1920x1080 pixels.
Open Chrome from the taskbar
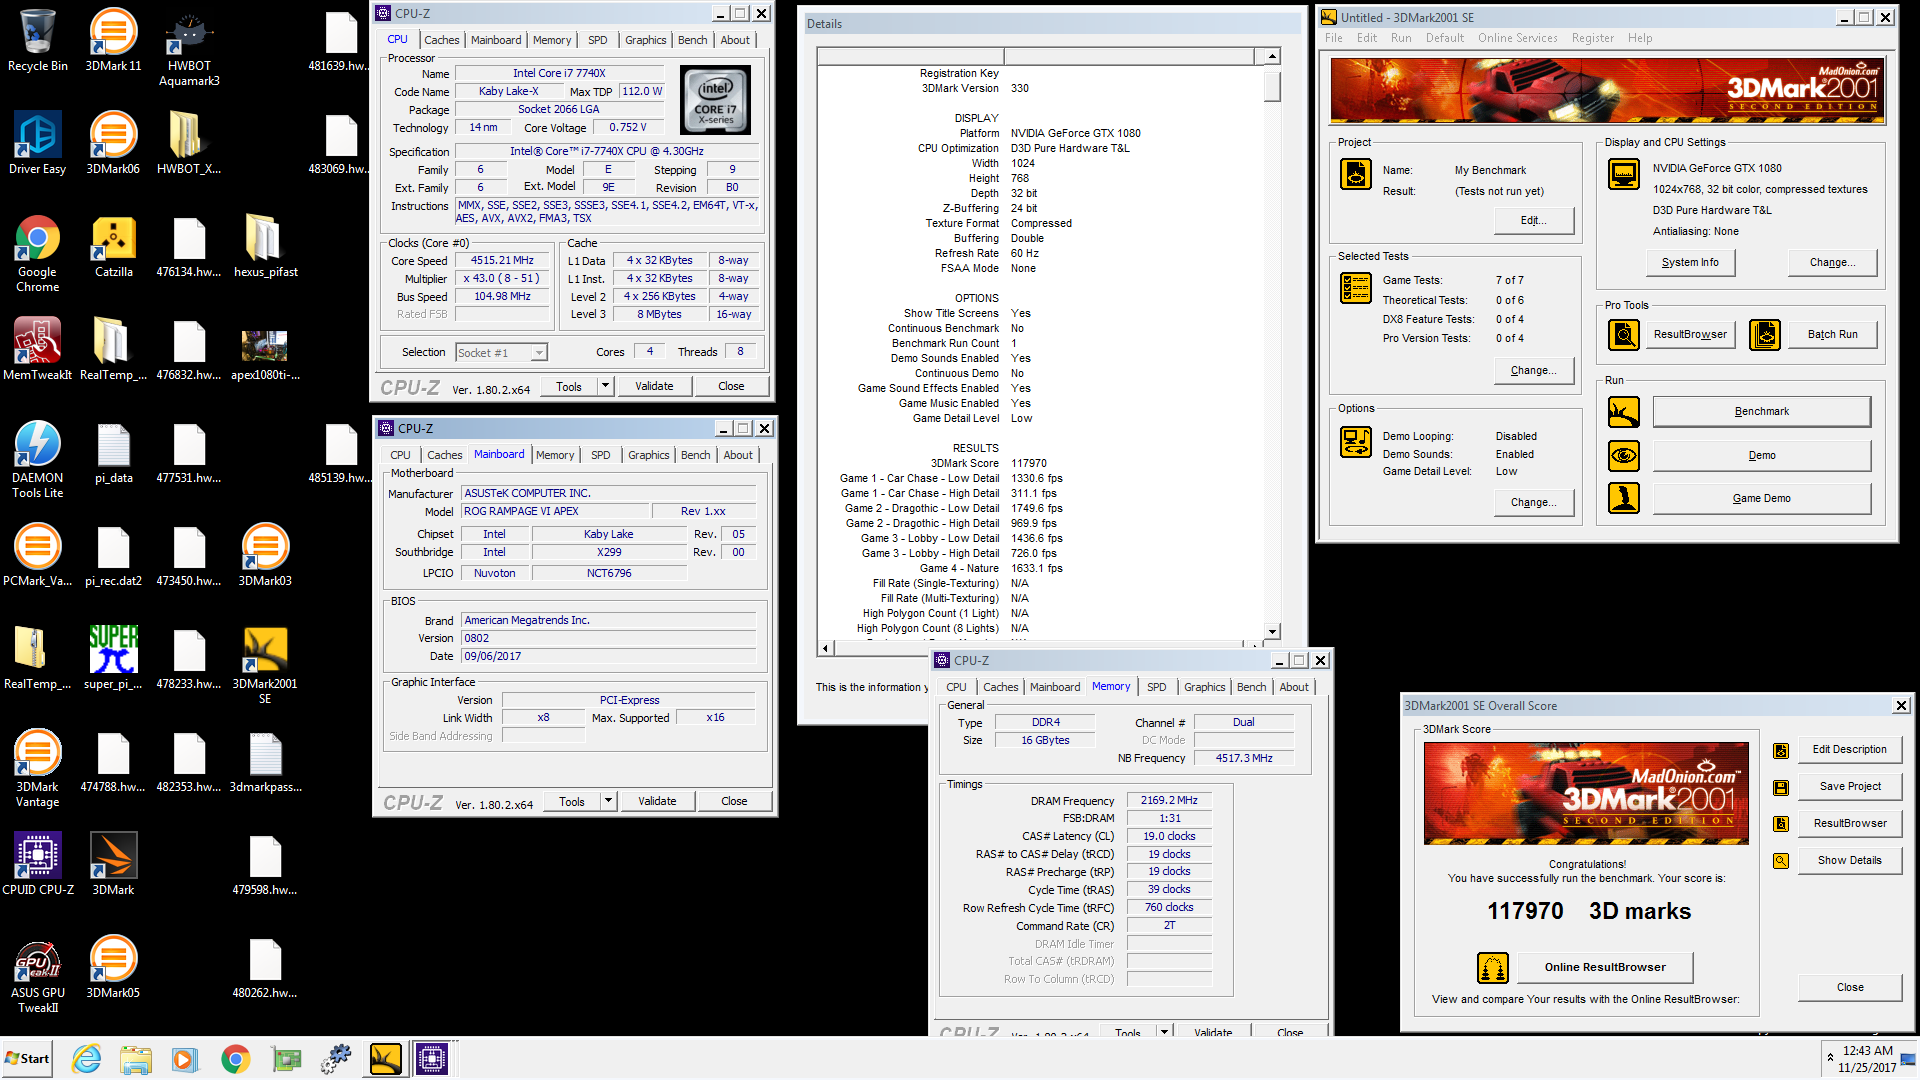(236, 1058)
